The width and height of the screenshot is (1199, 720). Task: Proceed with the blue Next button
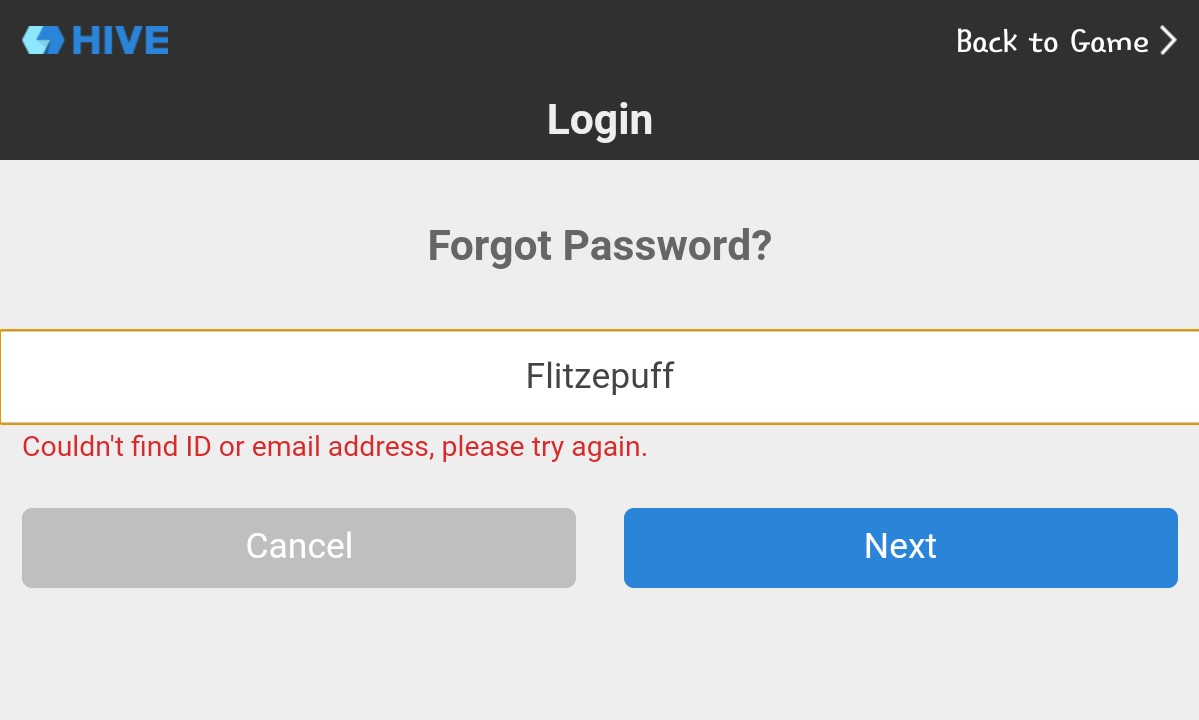click(901, 547)
